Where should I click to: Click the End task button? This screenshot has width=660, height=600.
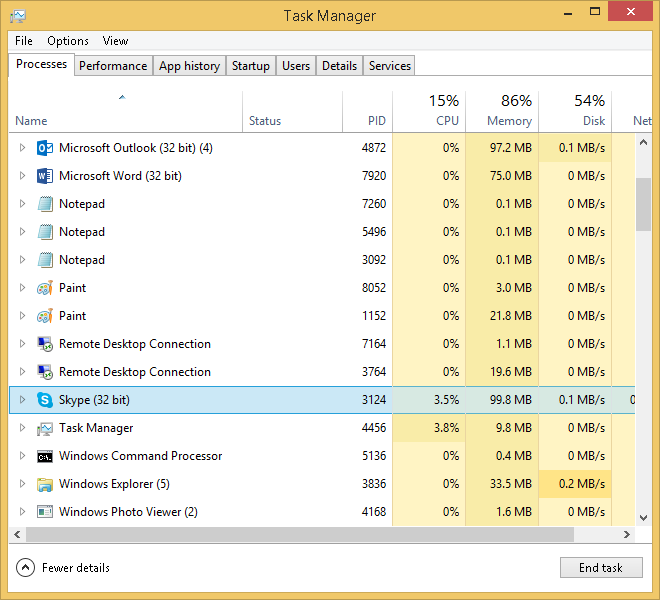601,568
